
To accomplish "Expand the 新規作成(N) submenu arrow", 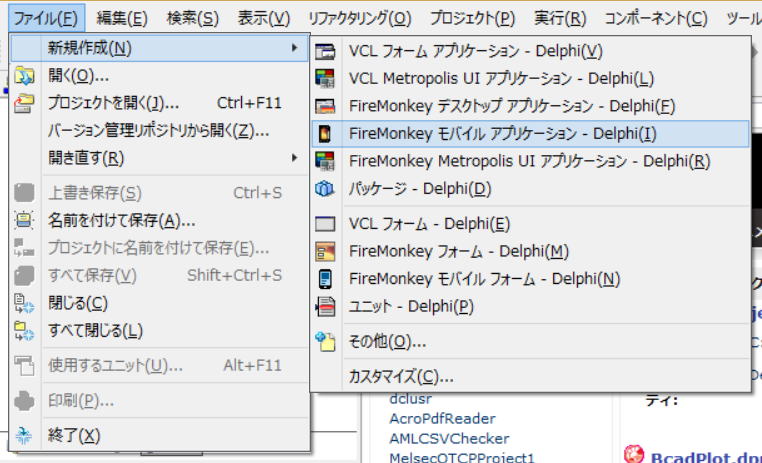I will pos(294,48).
